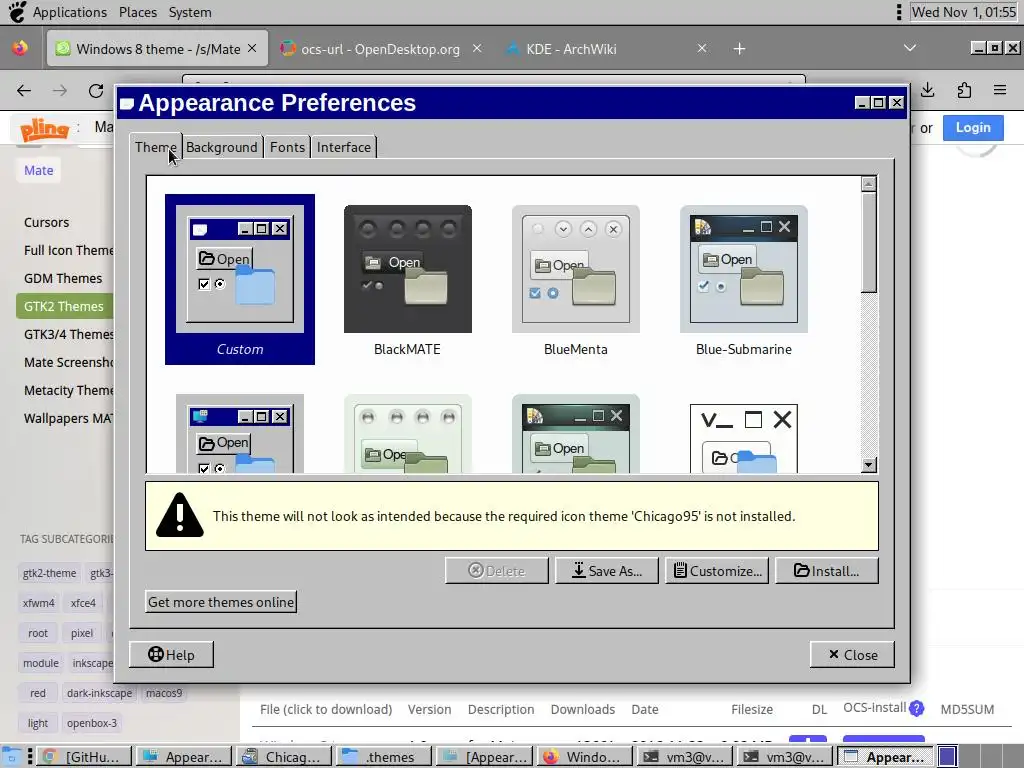
Task: Open Firefox downloads panel
Action: [x=927, y=91]
